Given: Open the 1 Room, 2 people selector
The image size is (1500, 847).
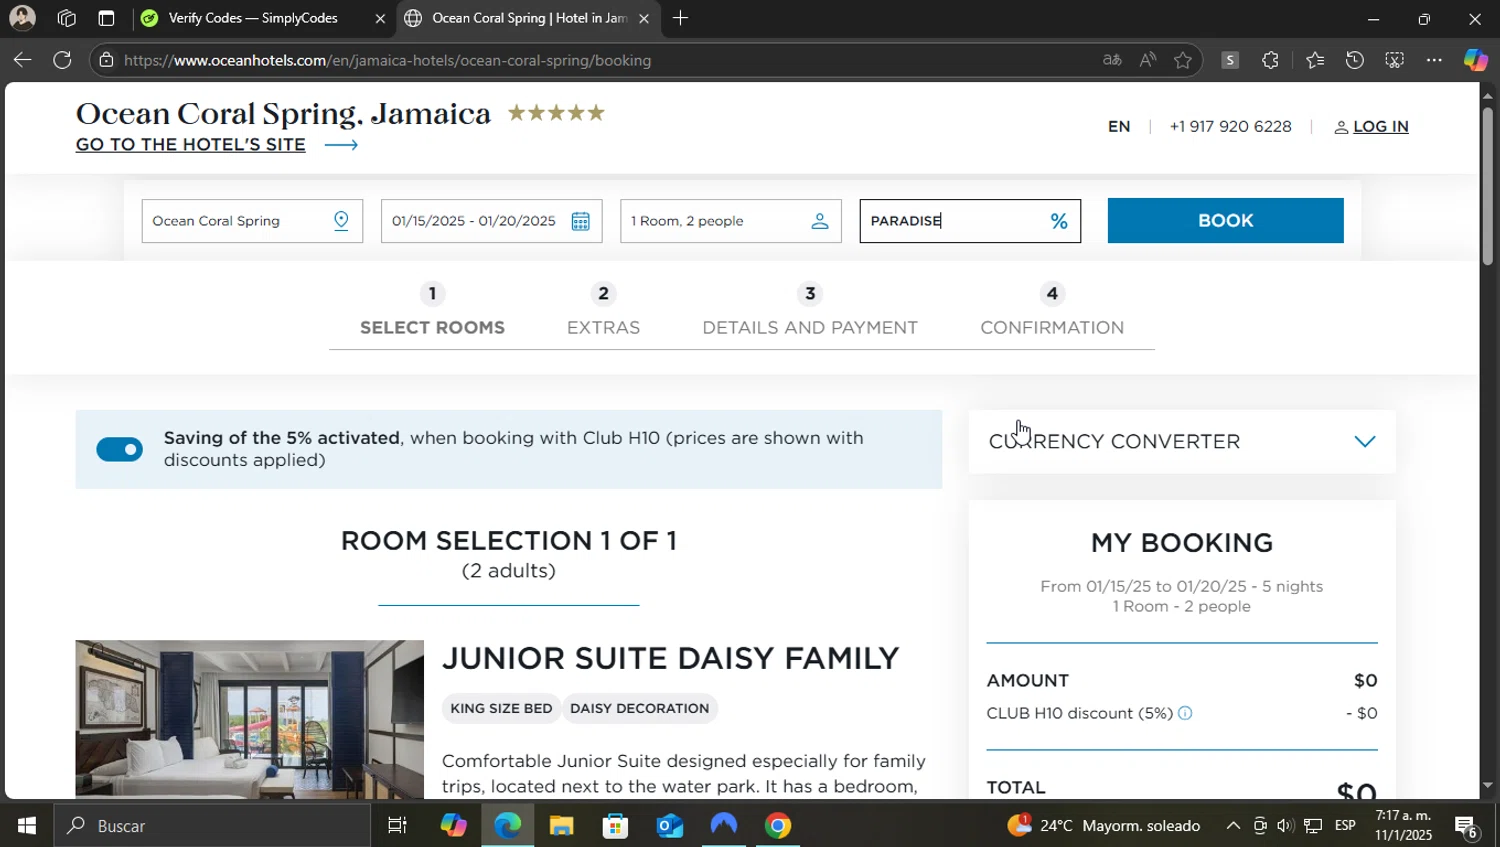Looking at the screenshot, I should click(x=730, y=221).
